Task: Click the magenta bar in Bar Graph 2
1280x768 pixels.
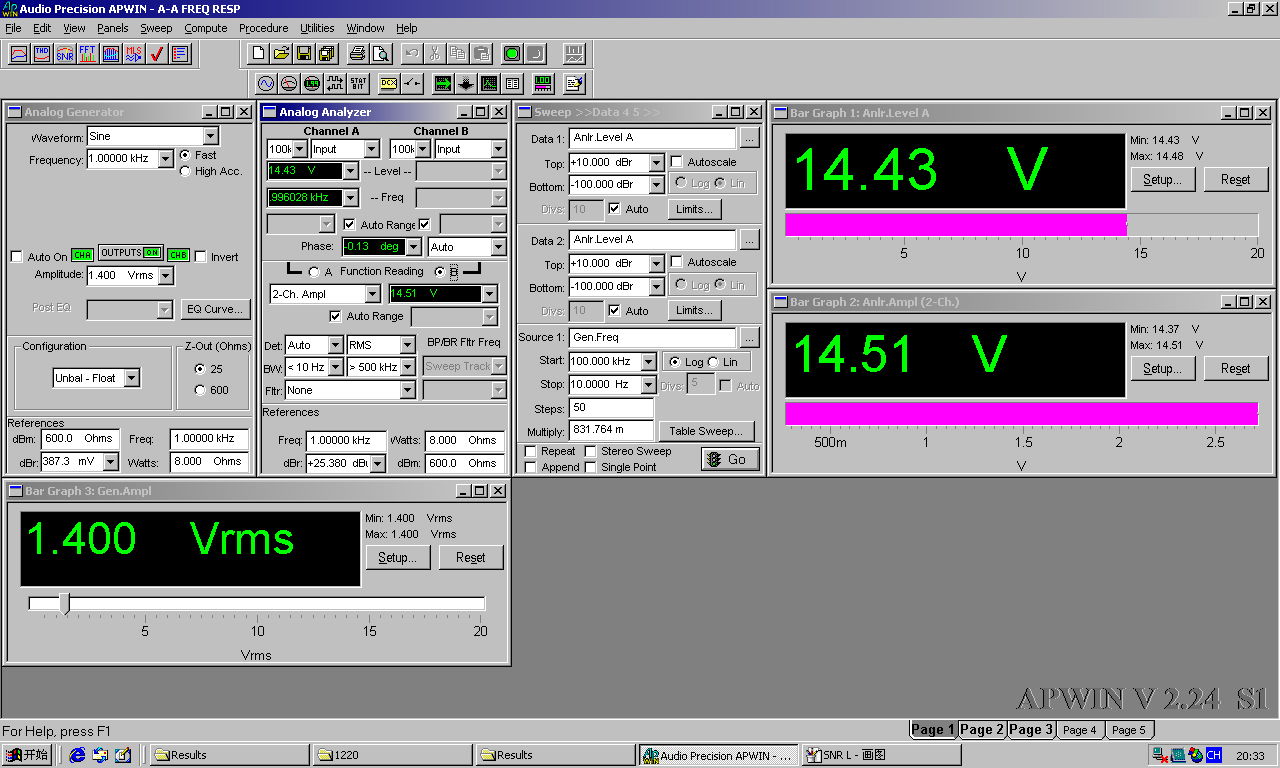Action: click(x=1021, y=413)
